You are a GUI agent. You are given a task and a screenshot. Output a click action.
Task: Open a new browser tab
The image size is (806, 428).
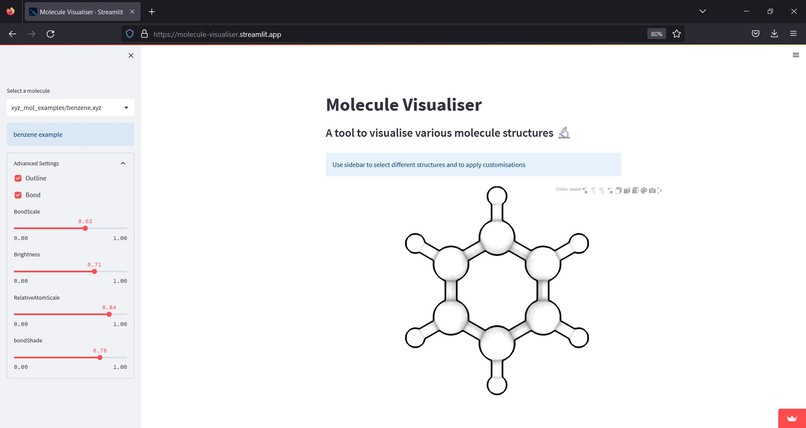tap(152, 12)
